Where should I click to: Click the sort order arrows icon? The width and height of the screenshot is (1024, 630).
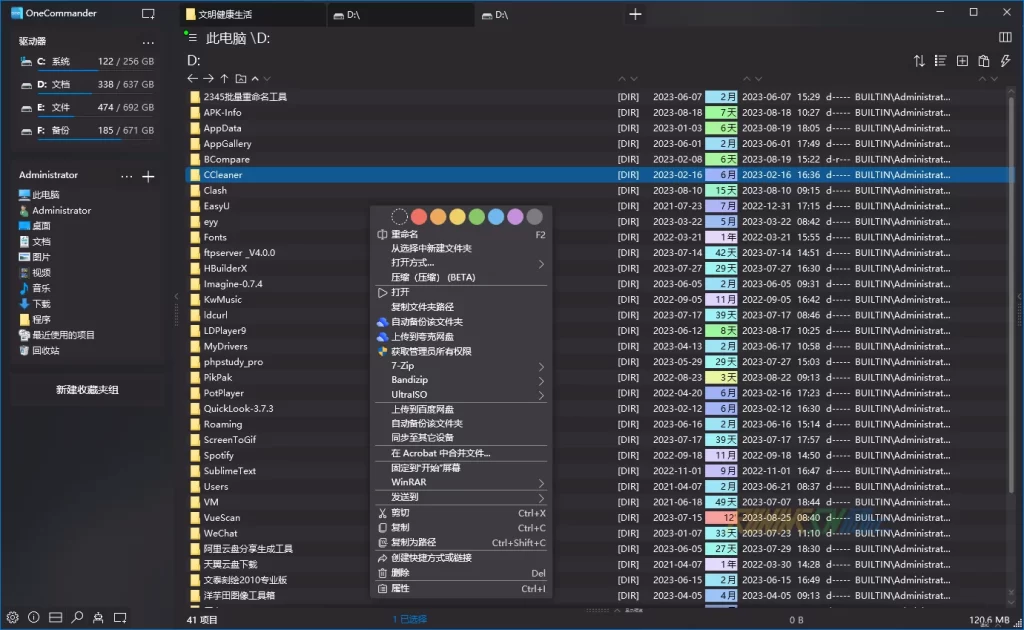[x=919, y=61]
